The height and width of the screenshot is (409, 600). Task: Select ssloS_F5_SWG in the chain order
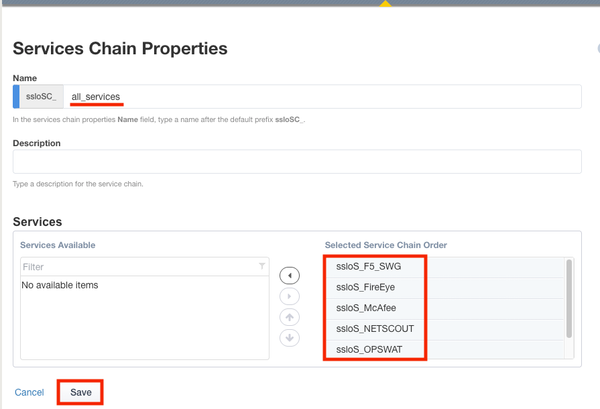369,266
